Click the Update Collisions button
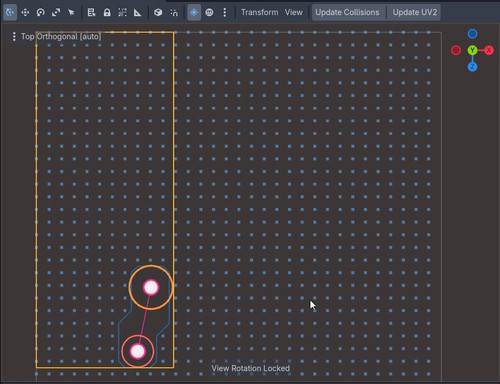This screenshot has width=500, height=384. pos(347,12)
